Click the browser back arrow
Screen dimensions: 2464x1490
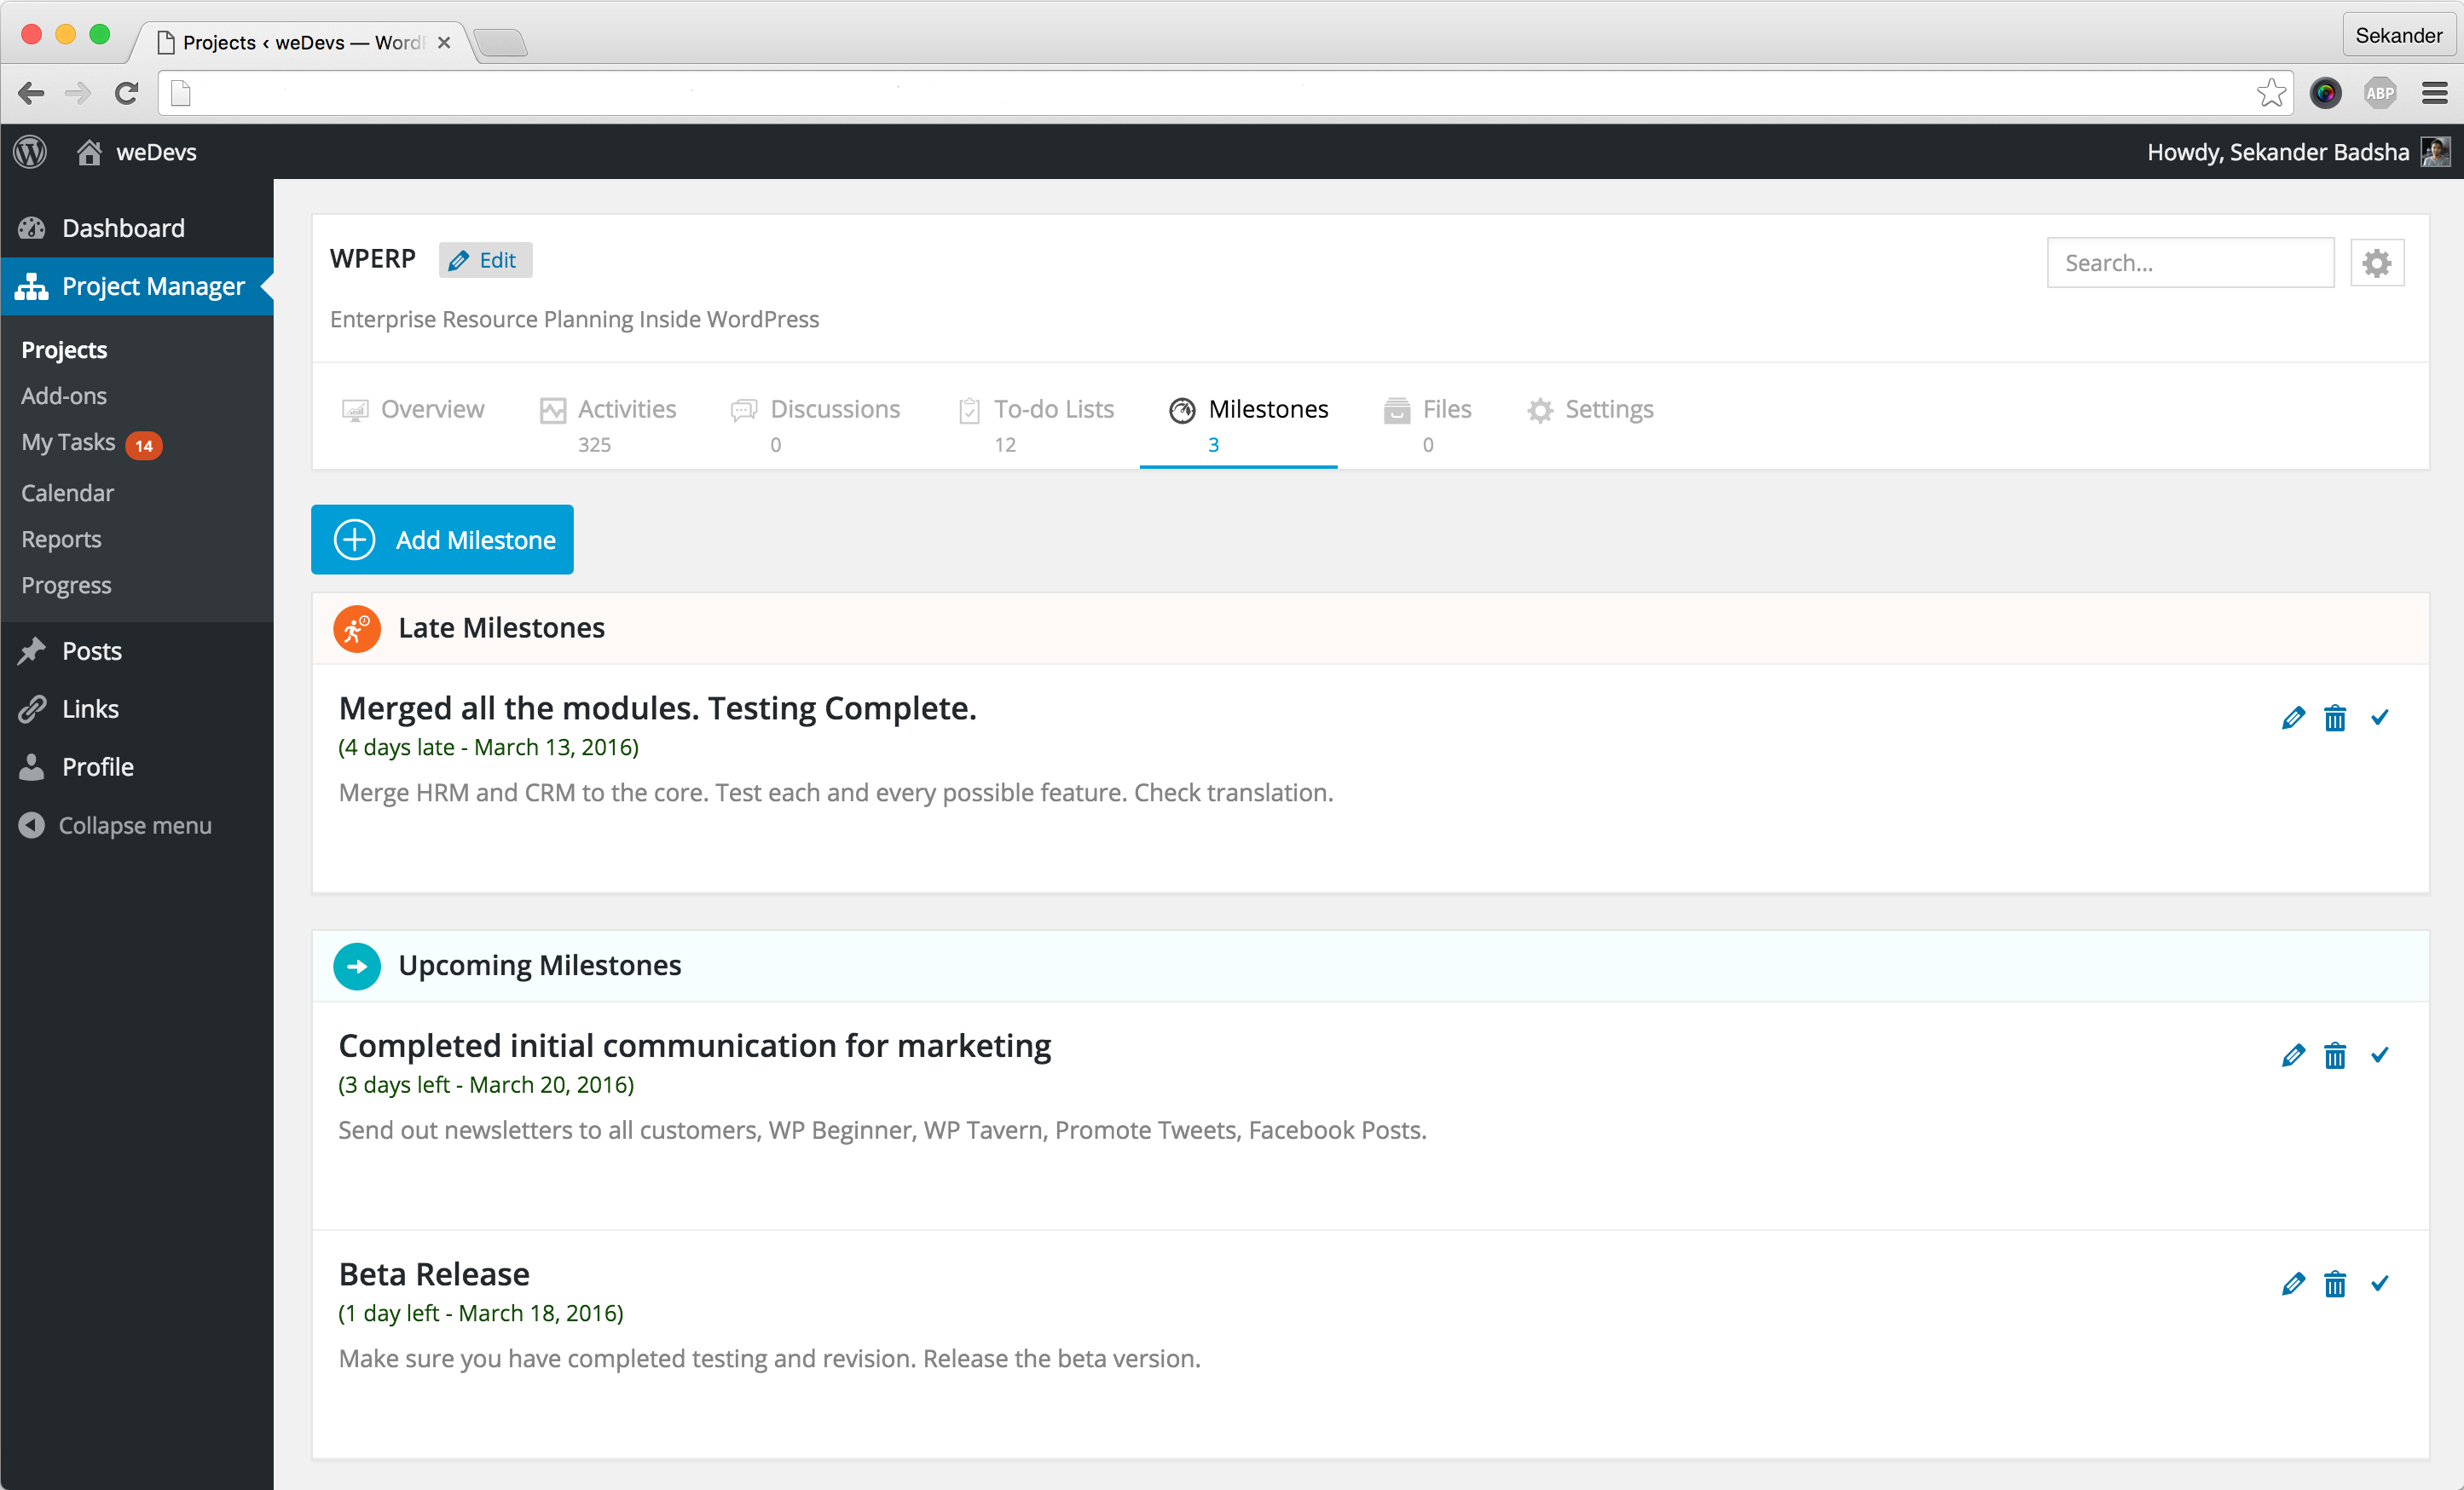tap(31, 94)
